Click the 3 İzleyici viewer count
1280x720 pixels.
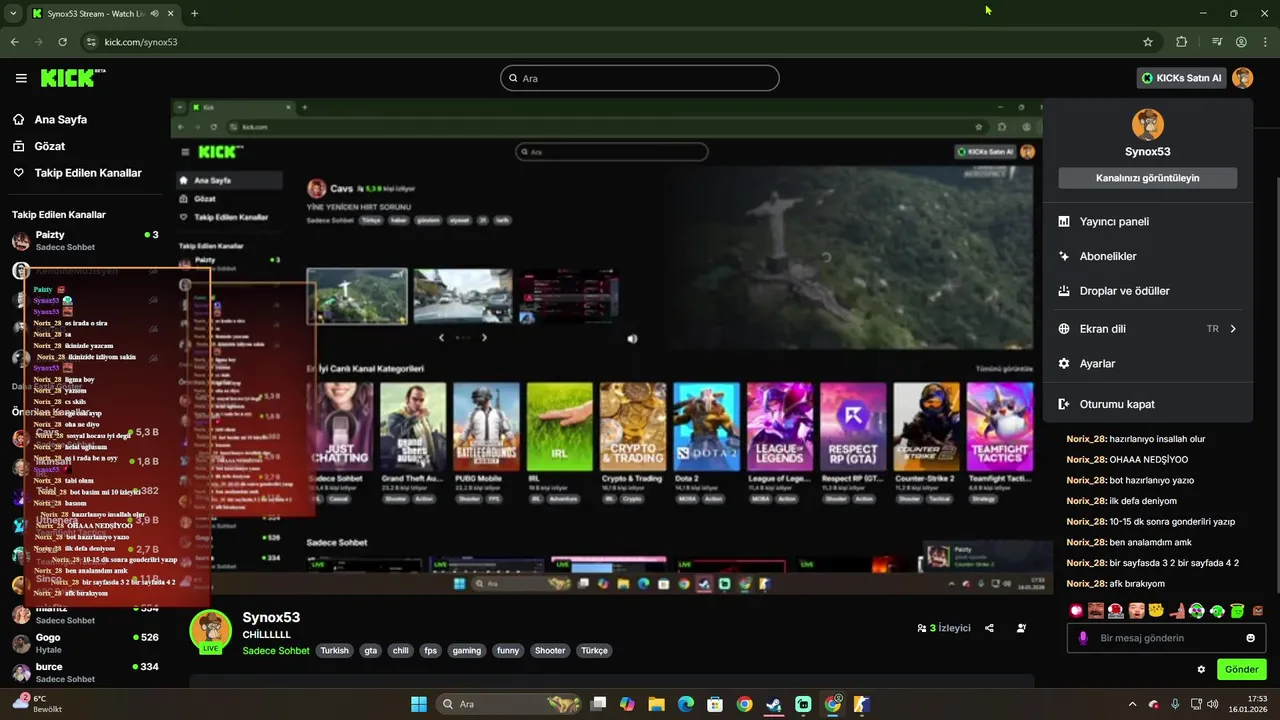pyautogui.click(x=944, y=628)
